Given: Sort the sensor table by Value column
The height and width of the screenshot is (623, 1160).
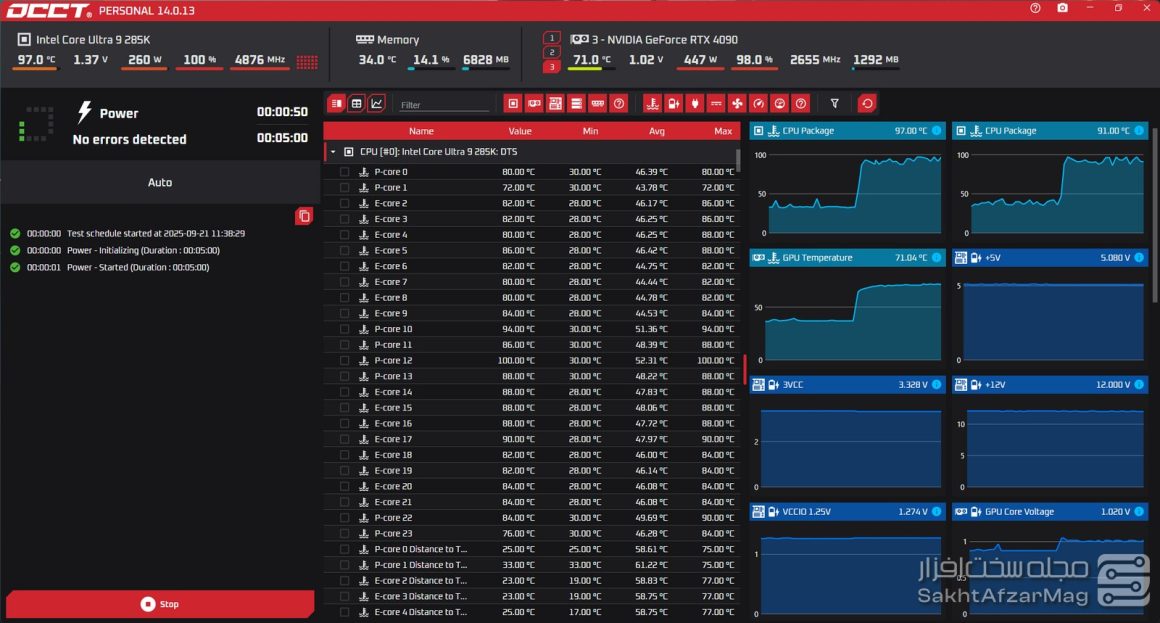Looking at the screenshot, I should (520, 131).
